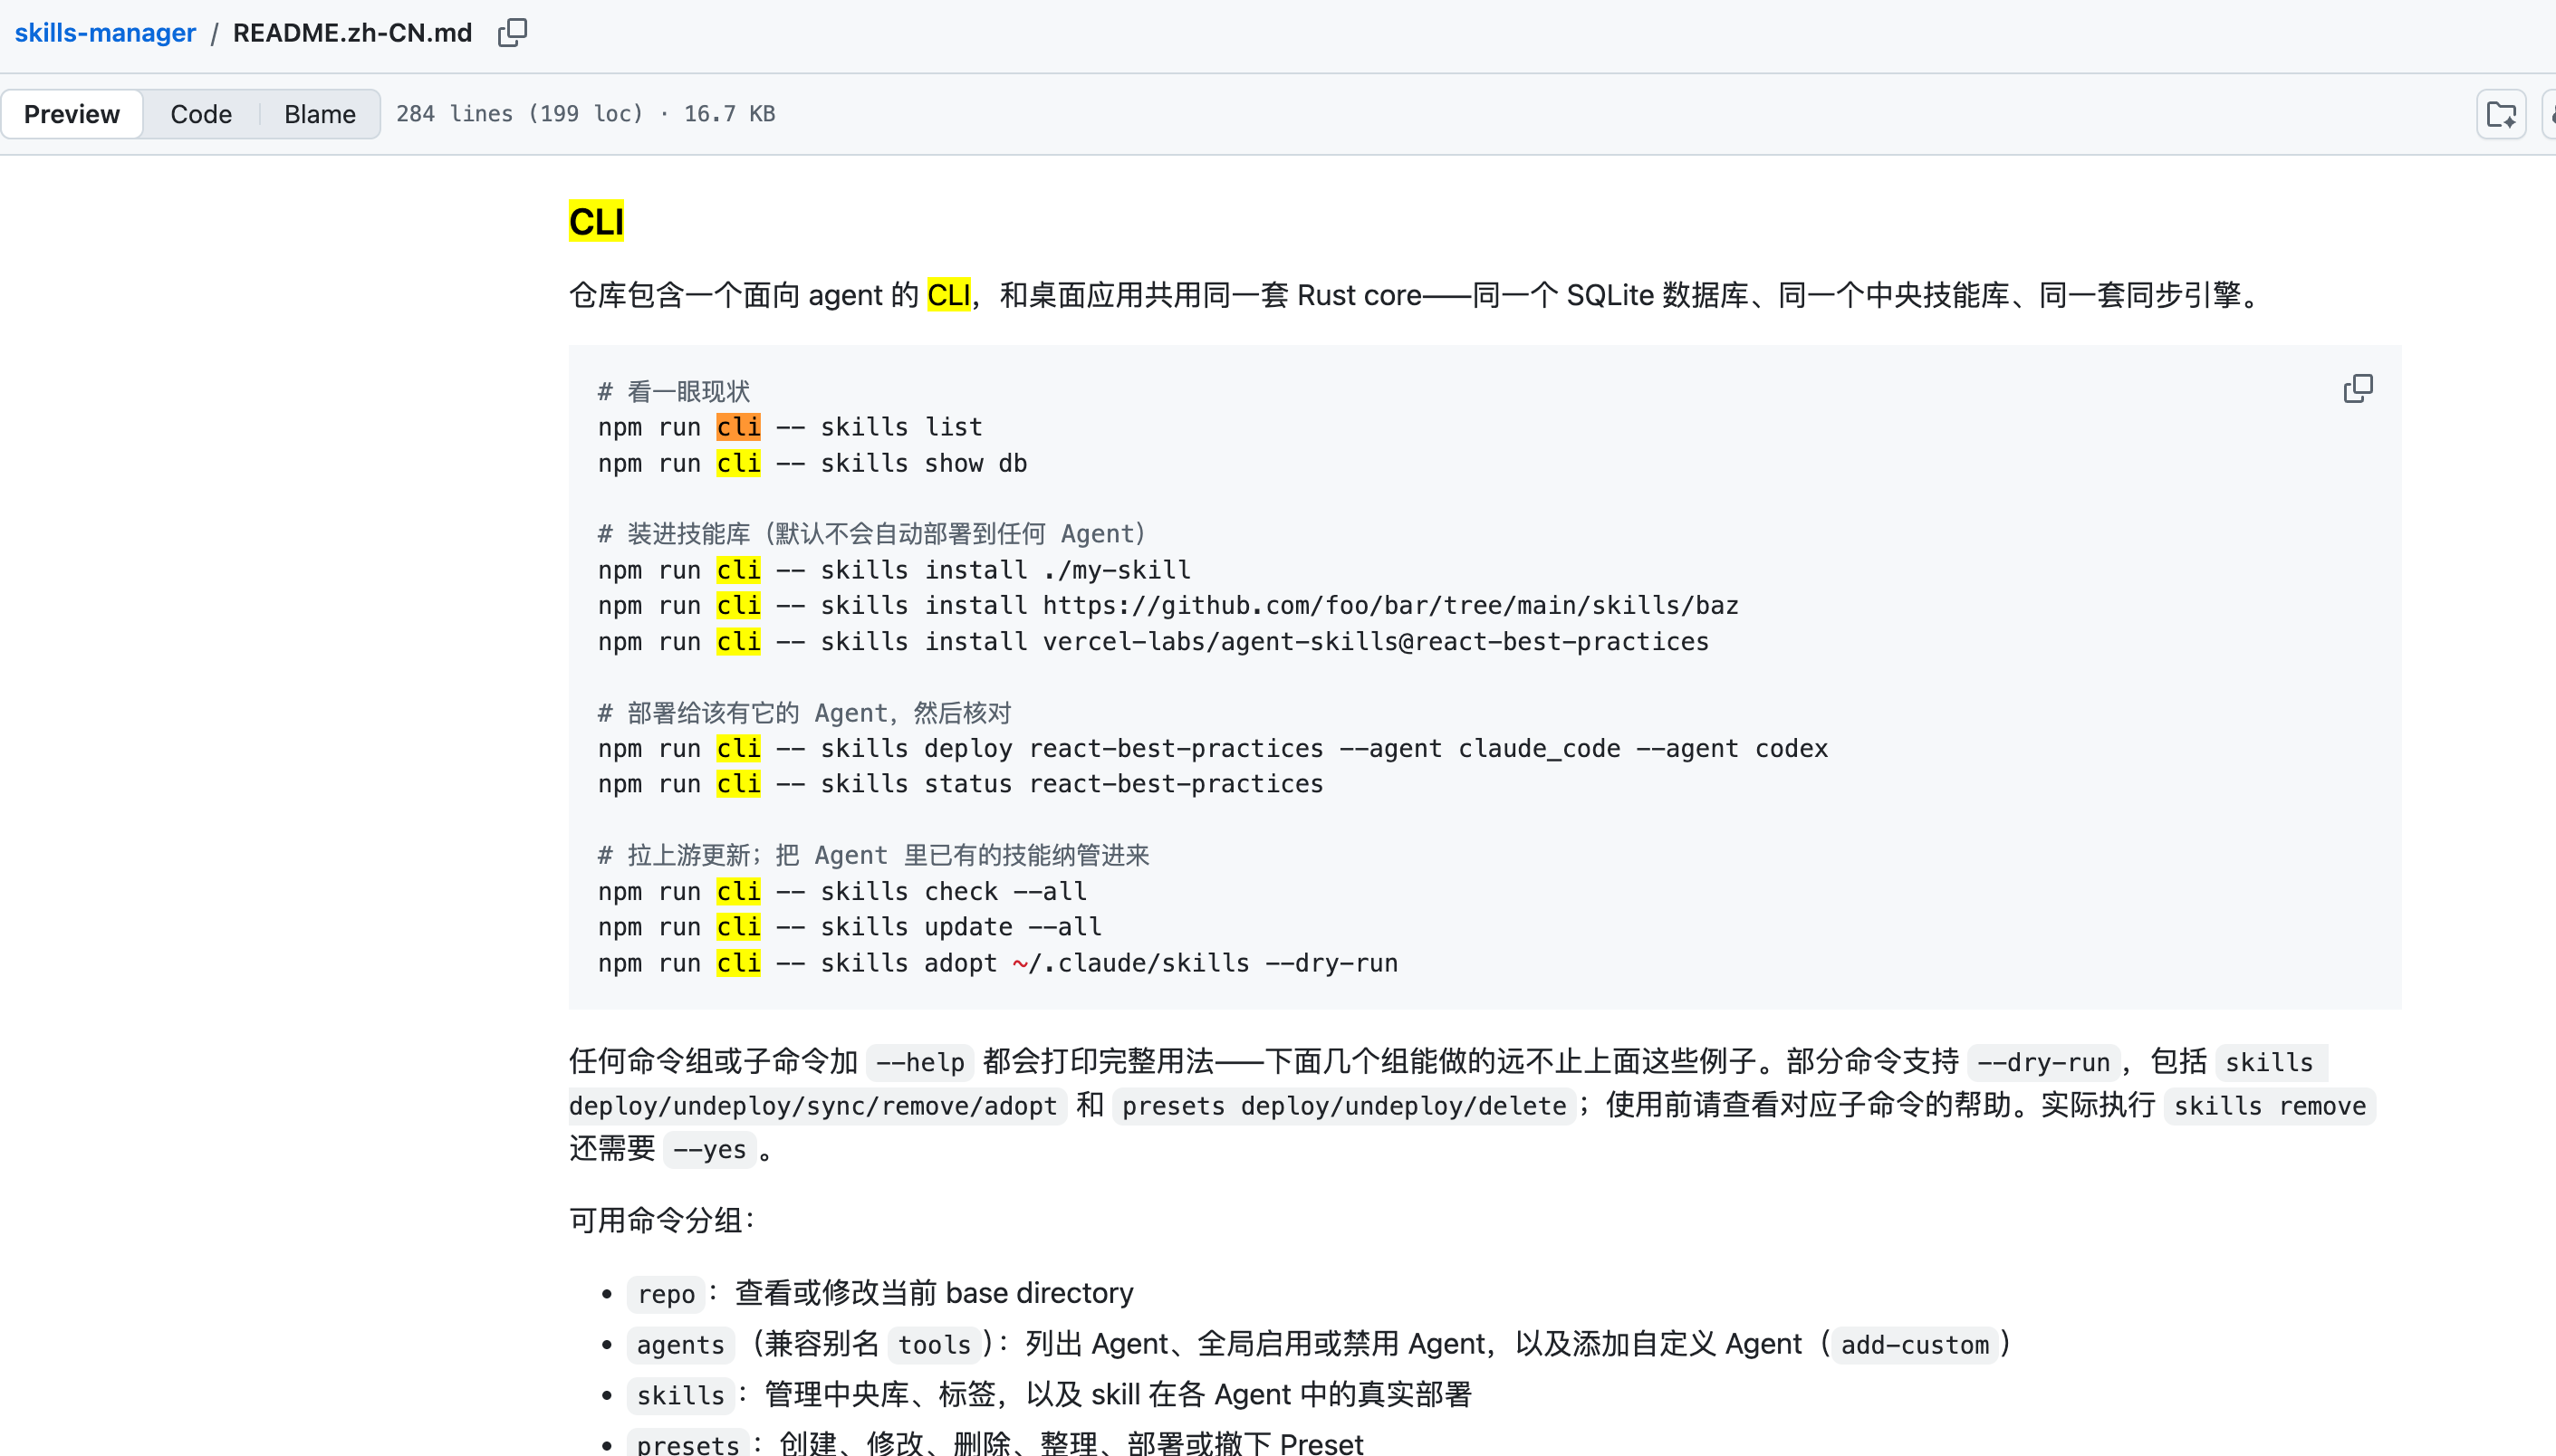Click the github.com/foo/bar install URL line
The width and height of the screenshot is (2556, 1456).
(x=1168, y=605)
